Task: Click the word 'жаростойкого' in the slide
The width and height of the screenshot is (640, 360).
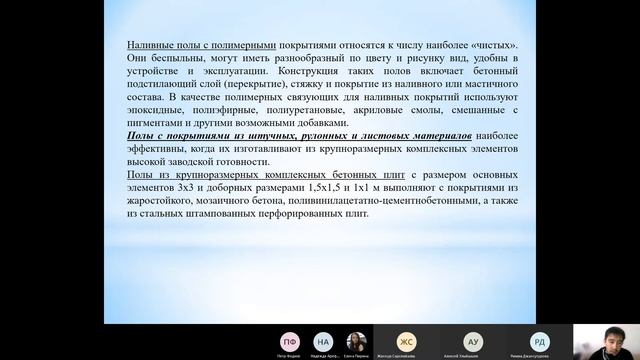Action: point(159,200)
